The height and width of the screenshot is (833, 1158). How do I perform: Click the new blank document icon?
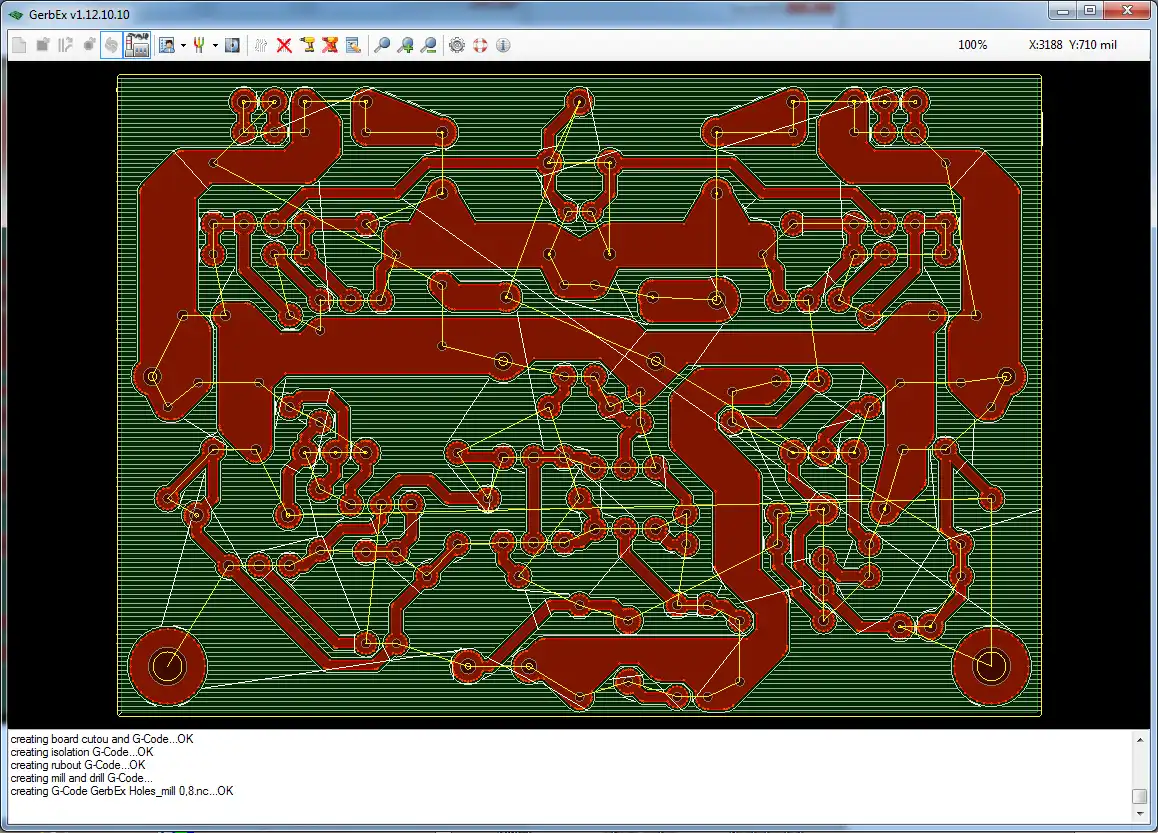click(19, 45)
